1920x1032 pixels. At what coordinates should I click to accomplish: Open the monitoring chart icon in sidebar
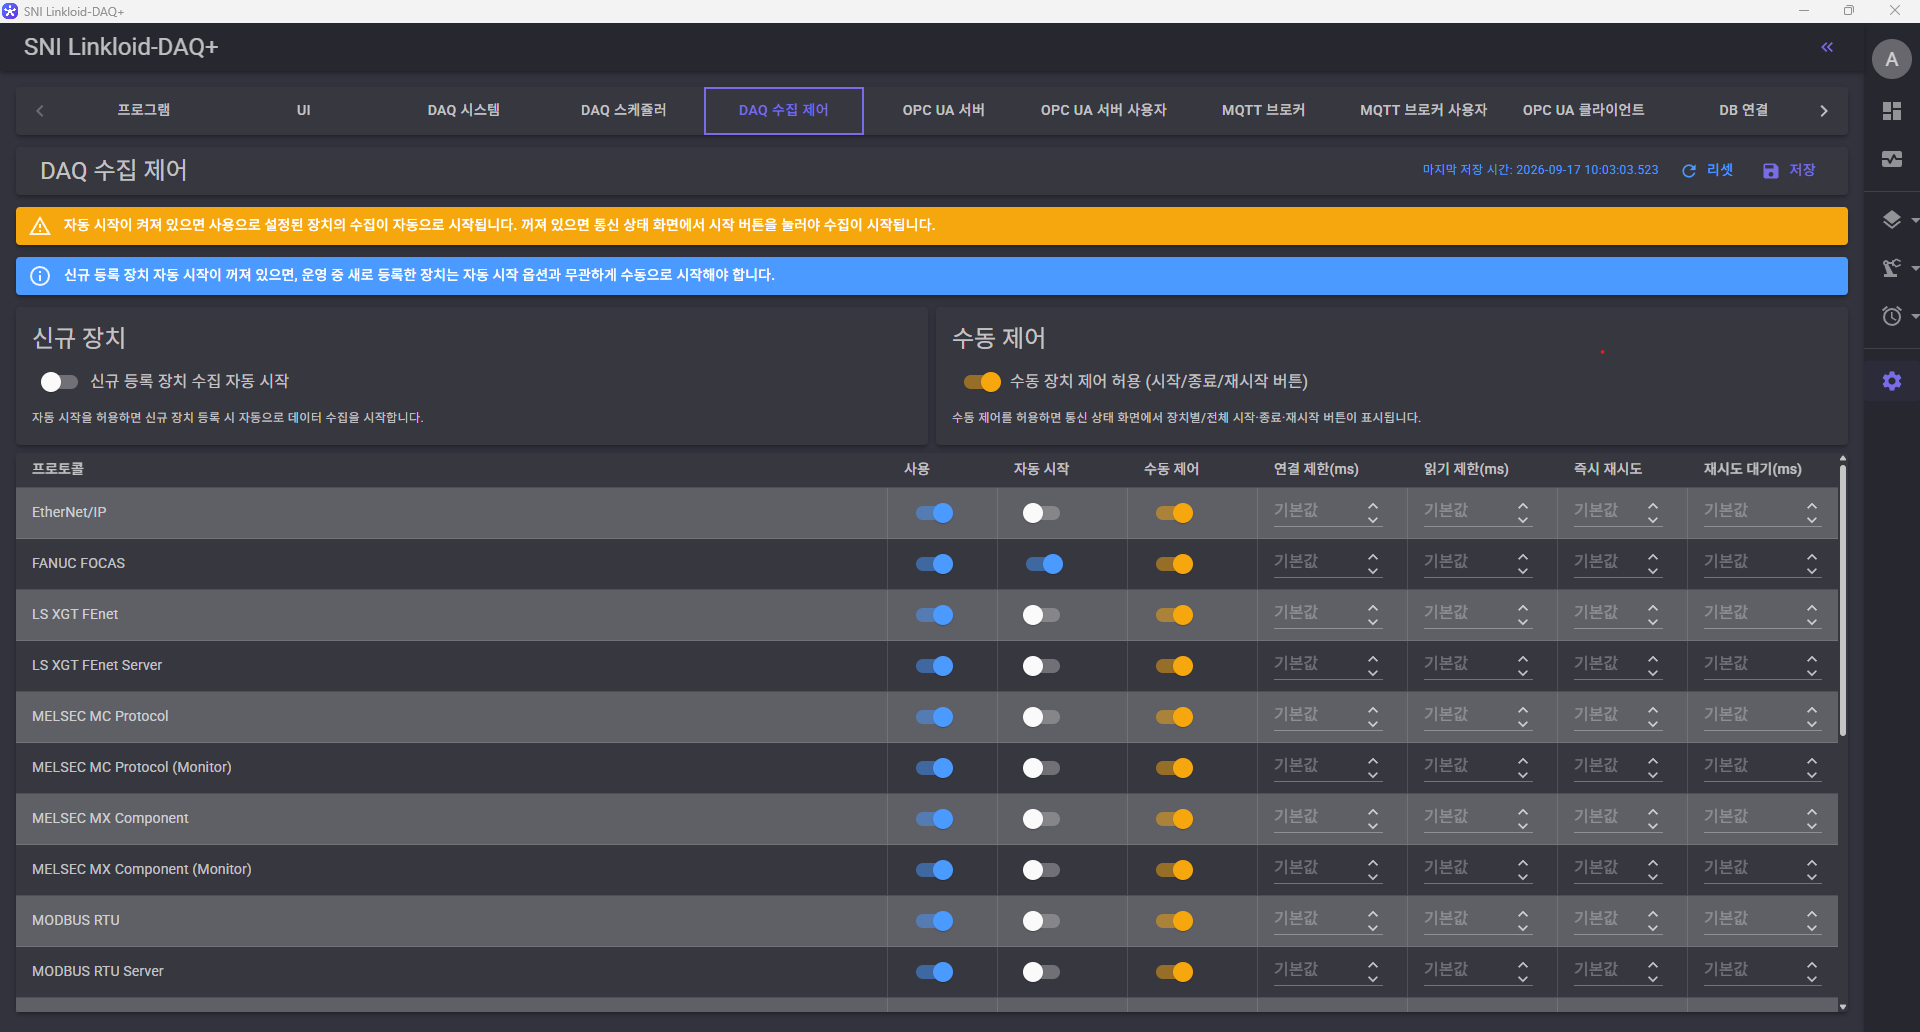coord(1891,159)
